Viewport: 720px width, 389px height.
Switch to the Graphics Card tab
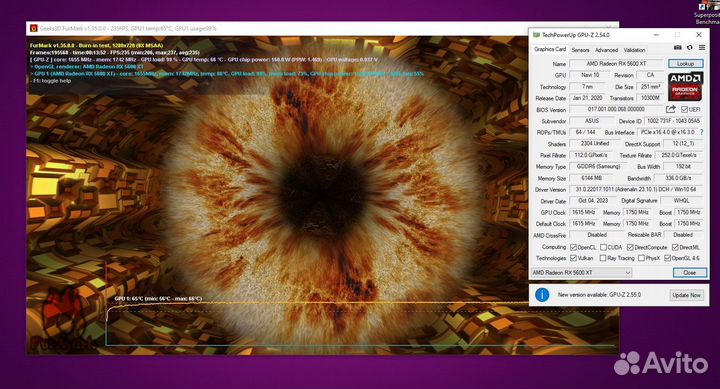[x=550, y=49]
